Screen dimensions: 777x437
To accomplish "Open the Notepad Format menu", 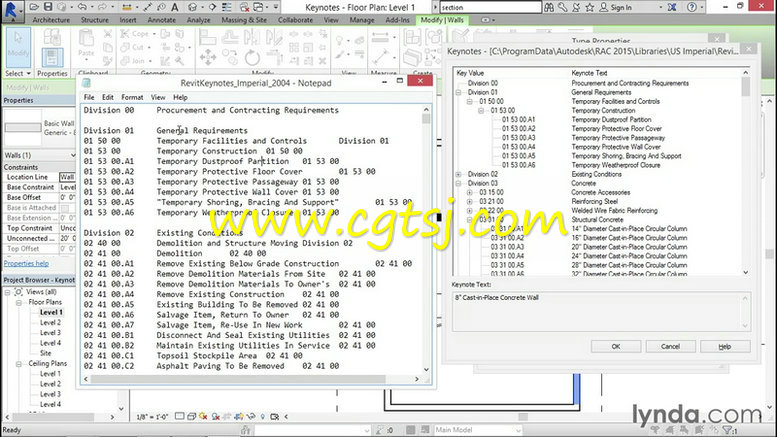I will pyautogui.click(x=132, y=97).
